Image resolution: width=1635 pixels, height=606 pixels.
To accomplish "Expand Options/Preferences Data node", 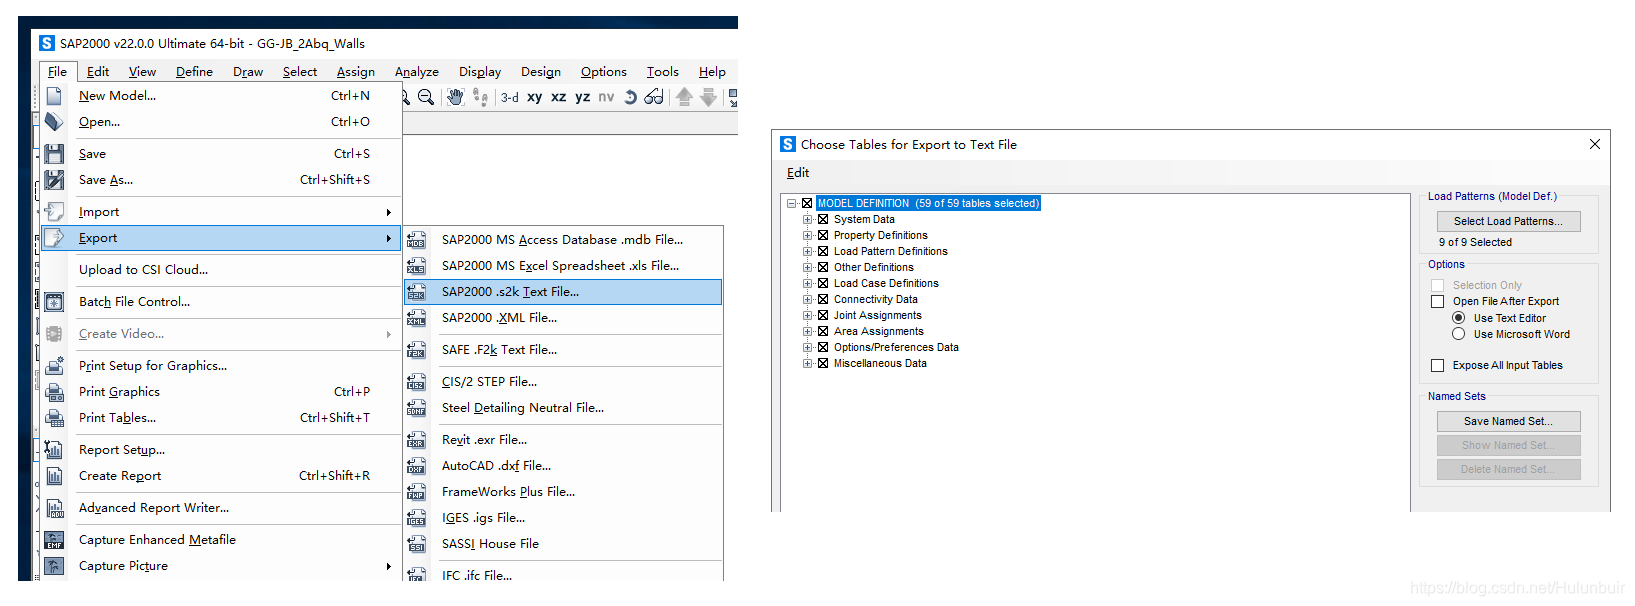I will point(807,347).
